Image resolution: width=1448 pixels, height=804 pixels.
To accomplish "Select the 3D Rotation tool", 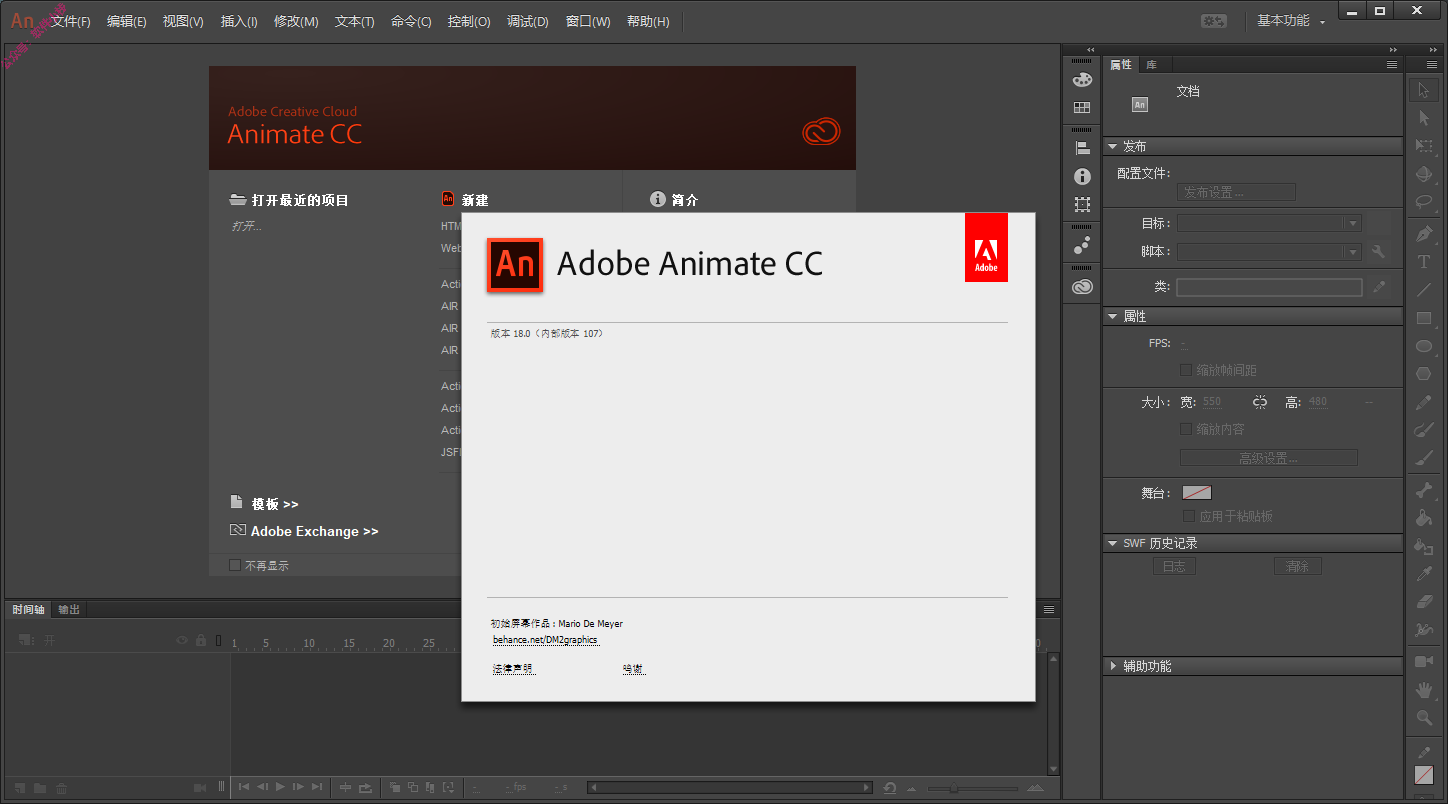I will 1424,173.
